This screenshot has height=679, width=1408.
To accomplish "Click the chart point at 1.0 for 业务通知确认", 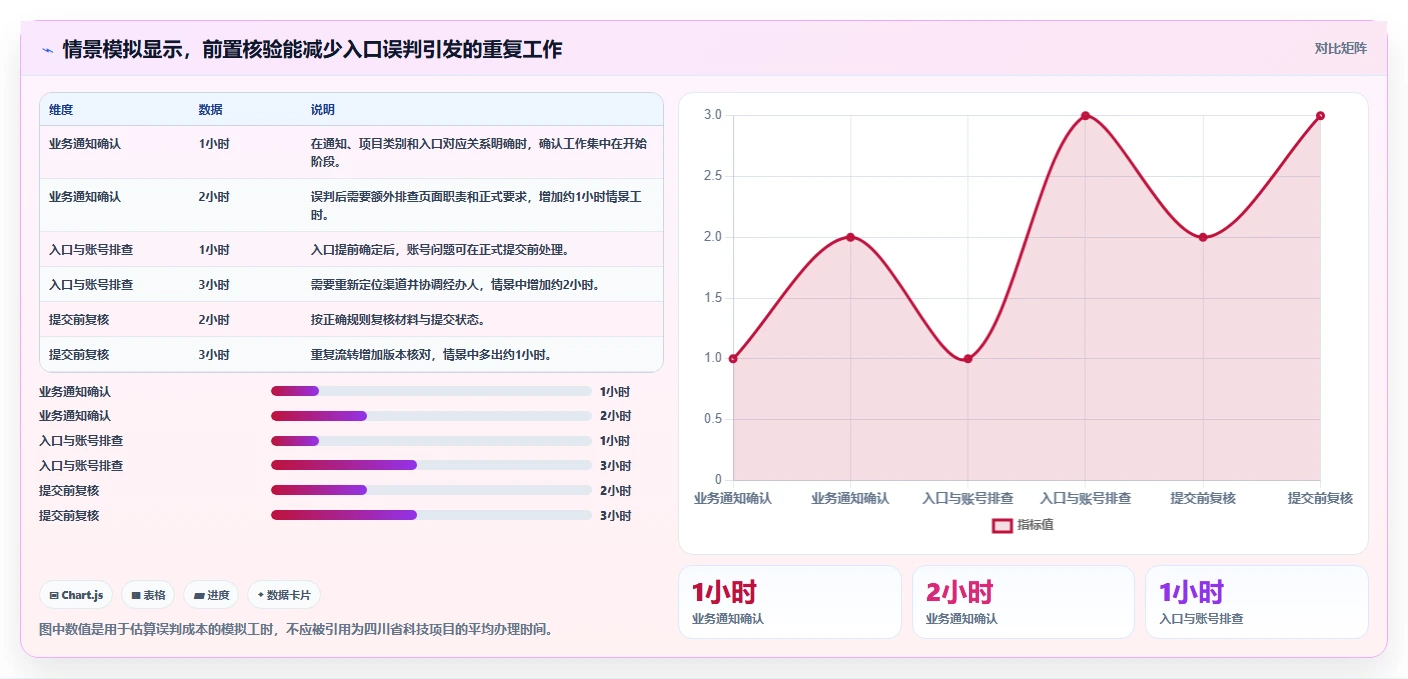I will coord(733,359).
